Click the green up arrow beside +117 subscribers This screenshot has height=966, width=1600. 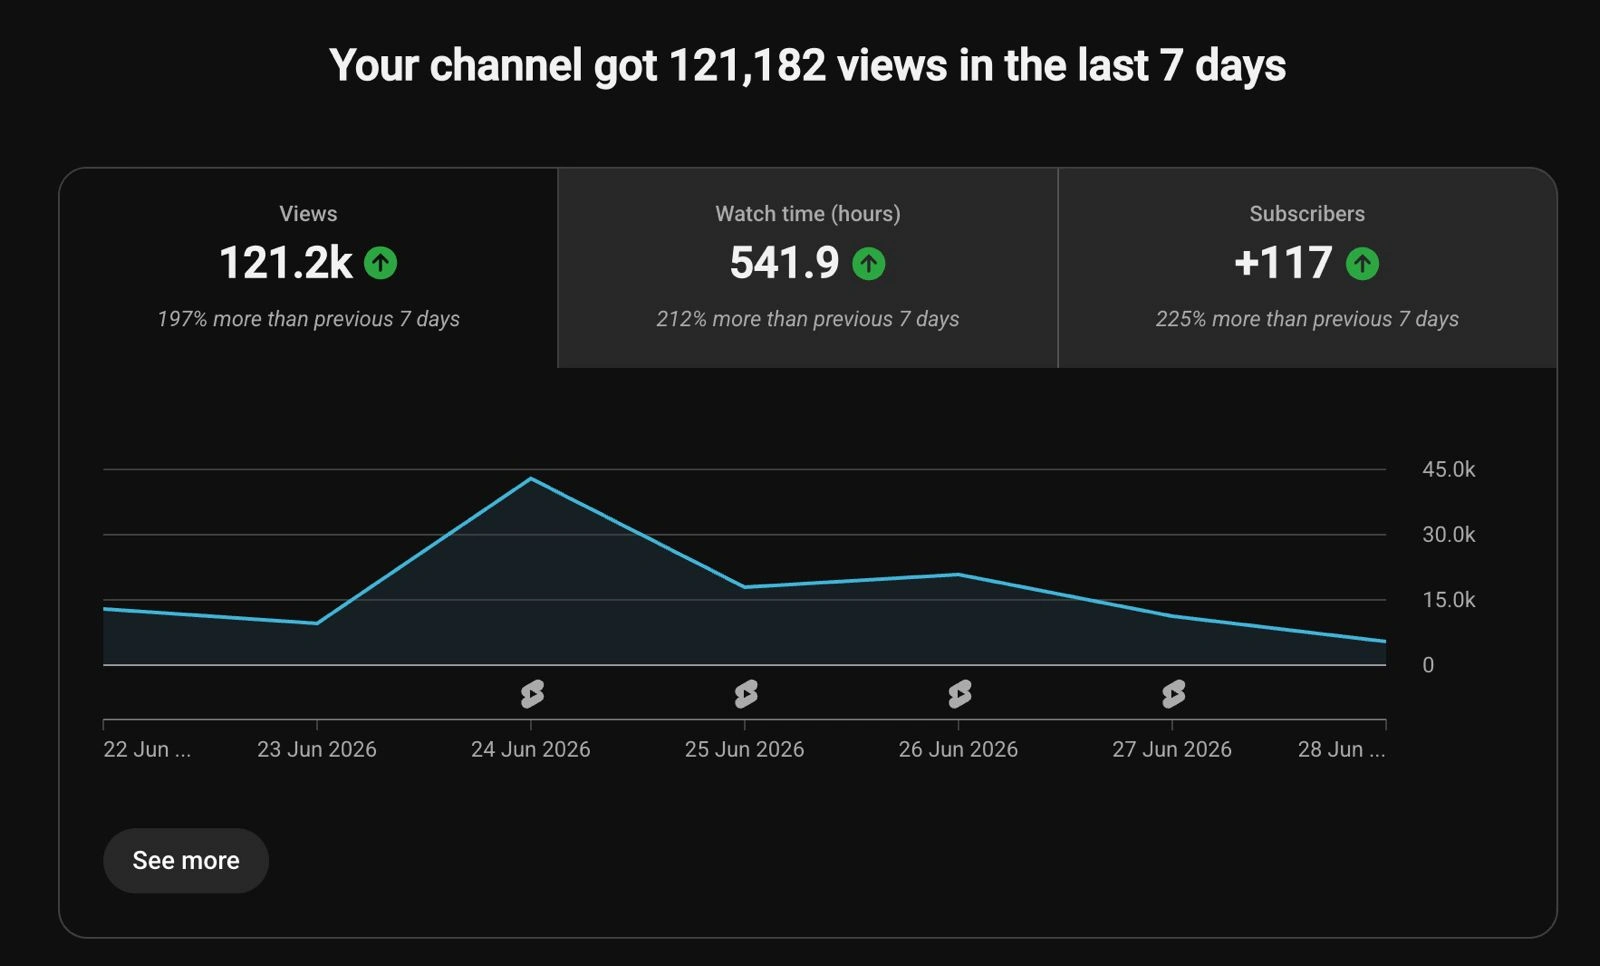coord(1362,263)
